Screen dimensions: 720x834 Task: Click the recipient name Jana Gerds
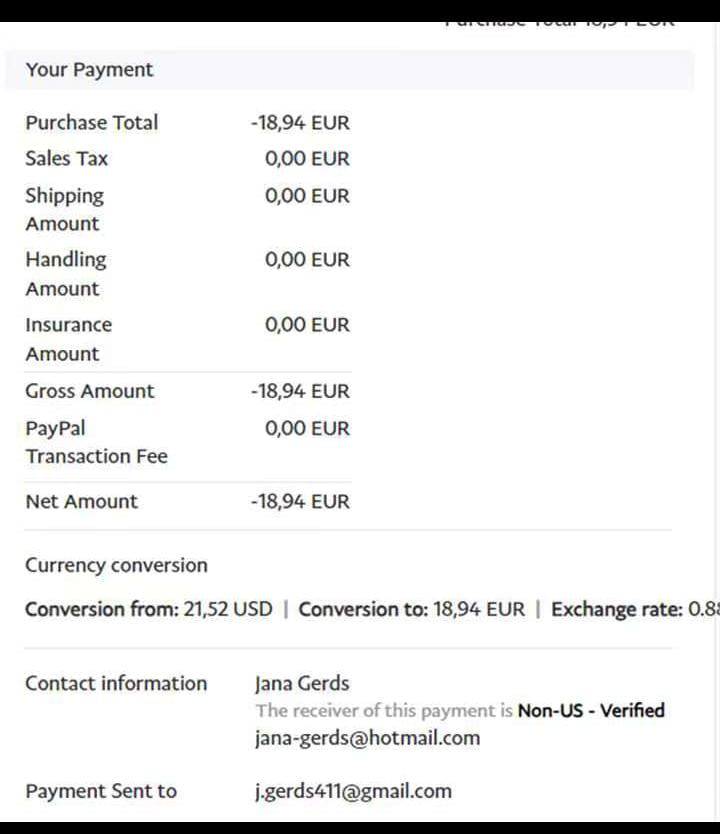tap(302, 684)
